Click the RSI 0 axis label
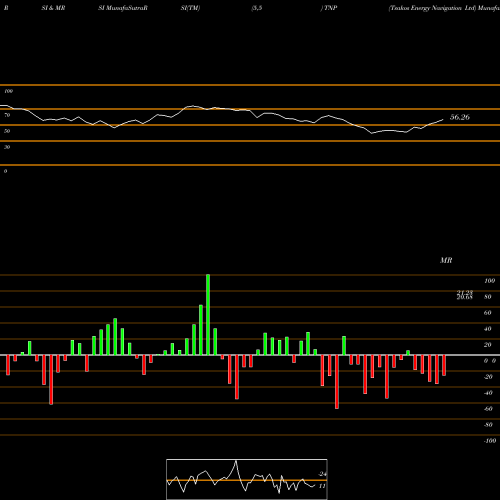500x500 pixels. click(5, 171)
